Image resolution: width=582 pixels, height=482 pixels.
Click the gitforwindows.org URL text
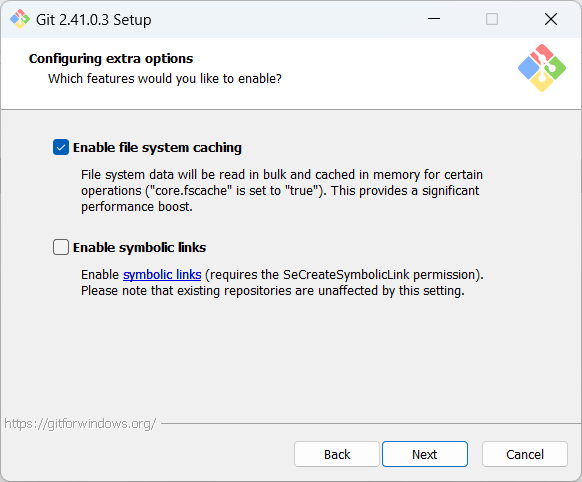80,423
